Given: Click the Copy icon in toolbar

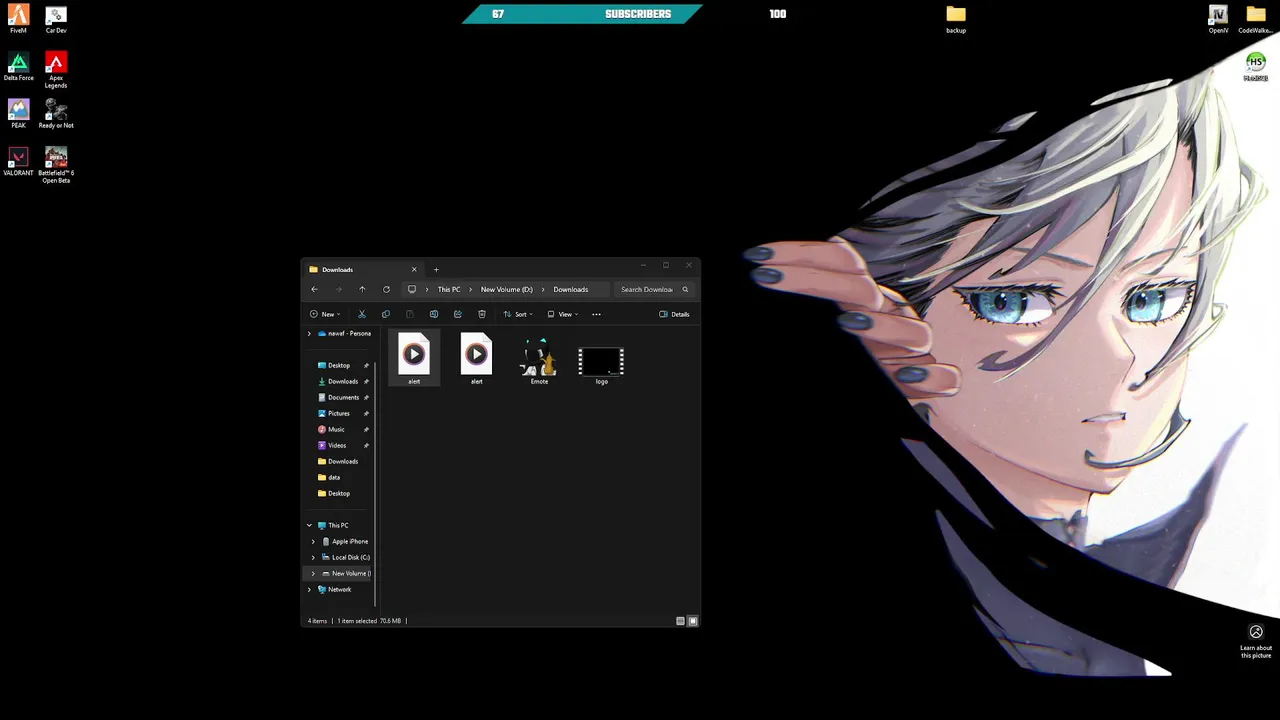Looking at the screenshot, I should [x=386, y=314].
